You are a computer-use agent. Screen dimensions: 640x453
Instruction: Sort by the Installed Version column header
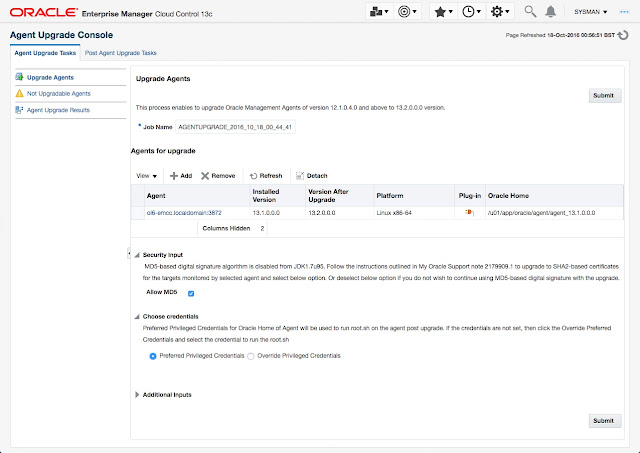(278, 195)
